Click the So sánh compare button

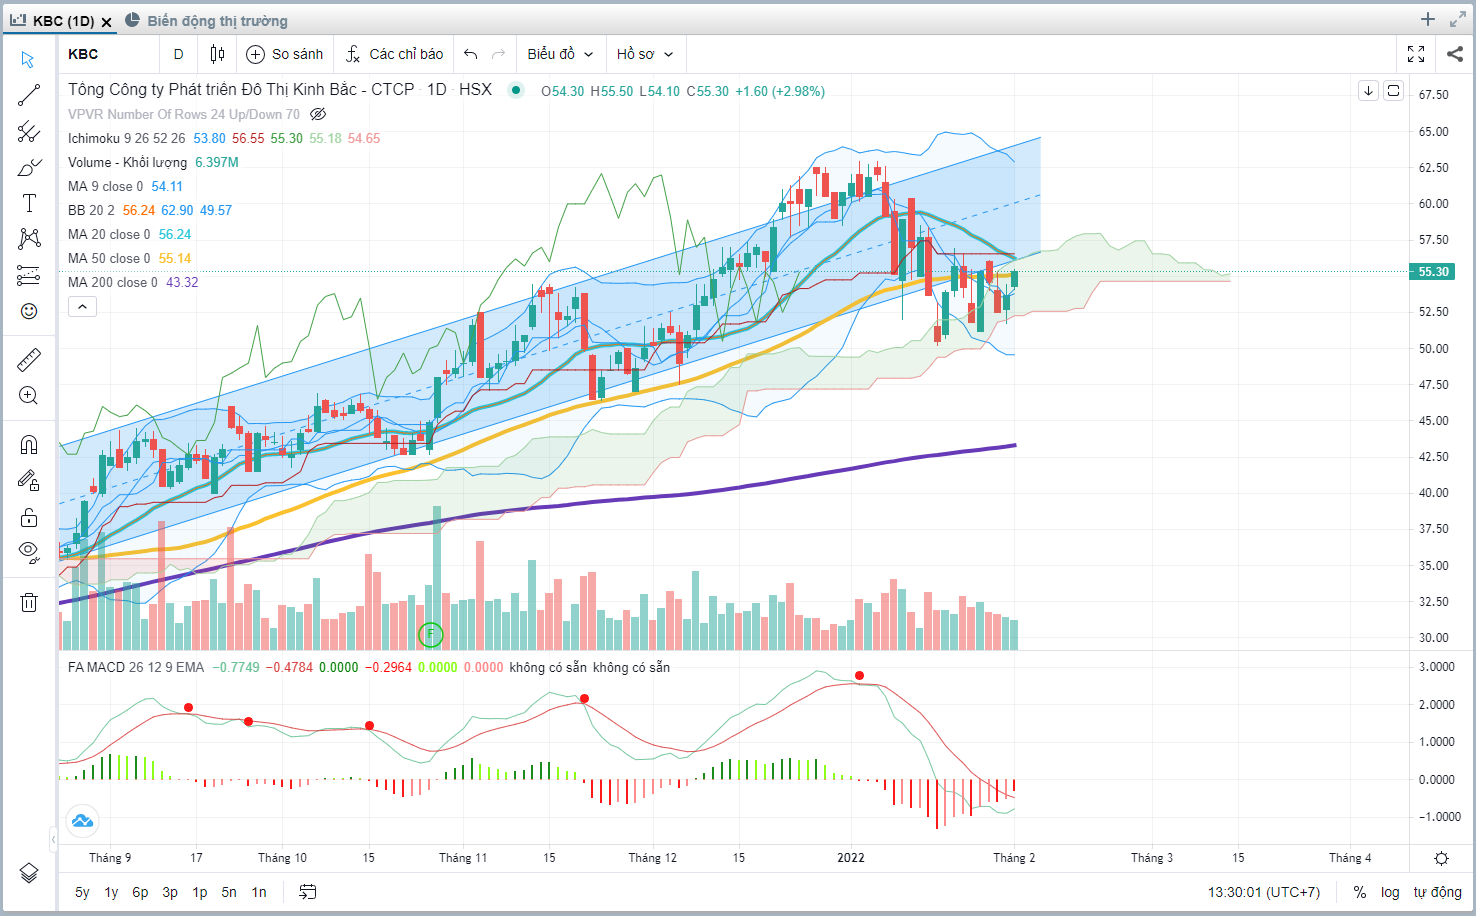click(x=285, y=54)
